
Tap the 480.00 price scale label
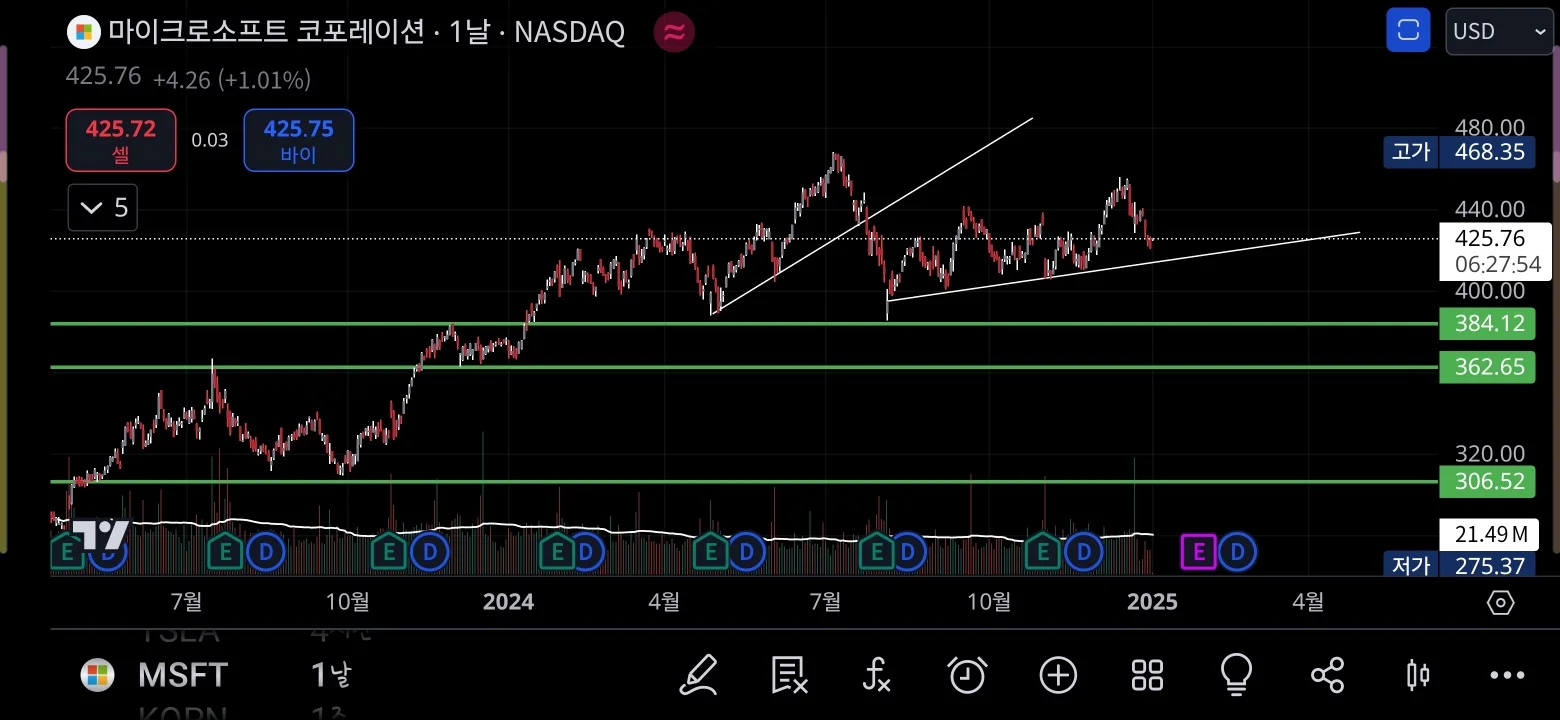tap(1490, 127)
